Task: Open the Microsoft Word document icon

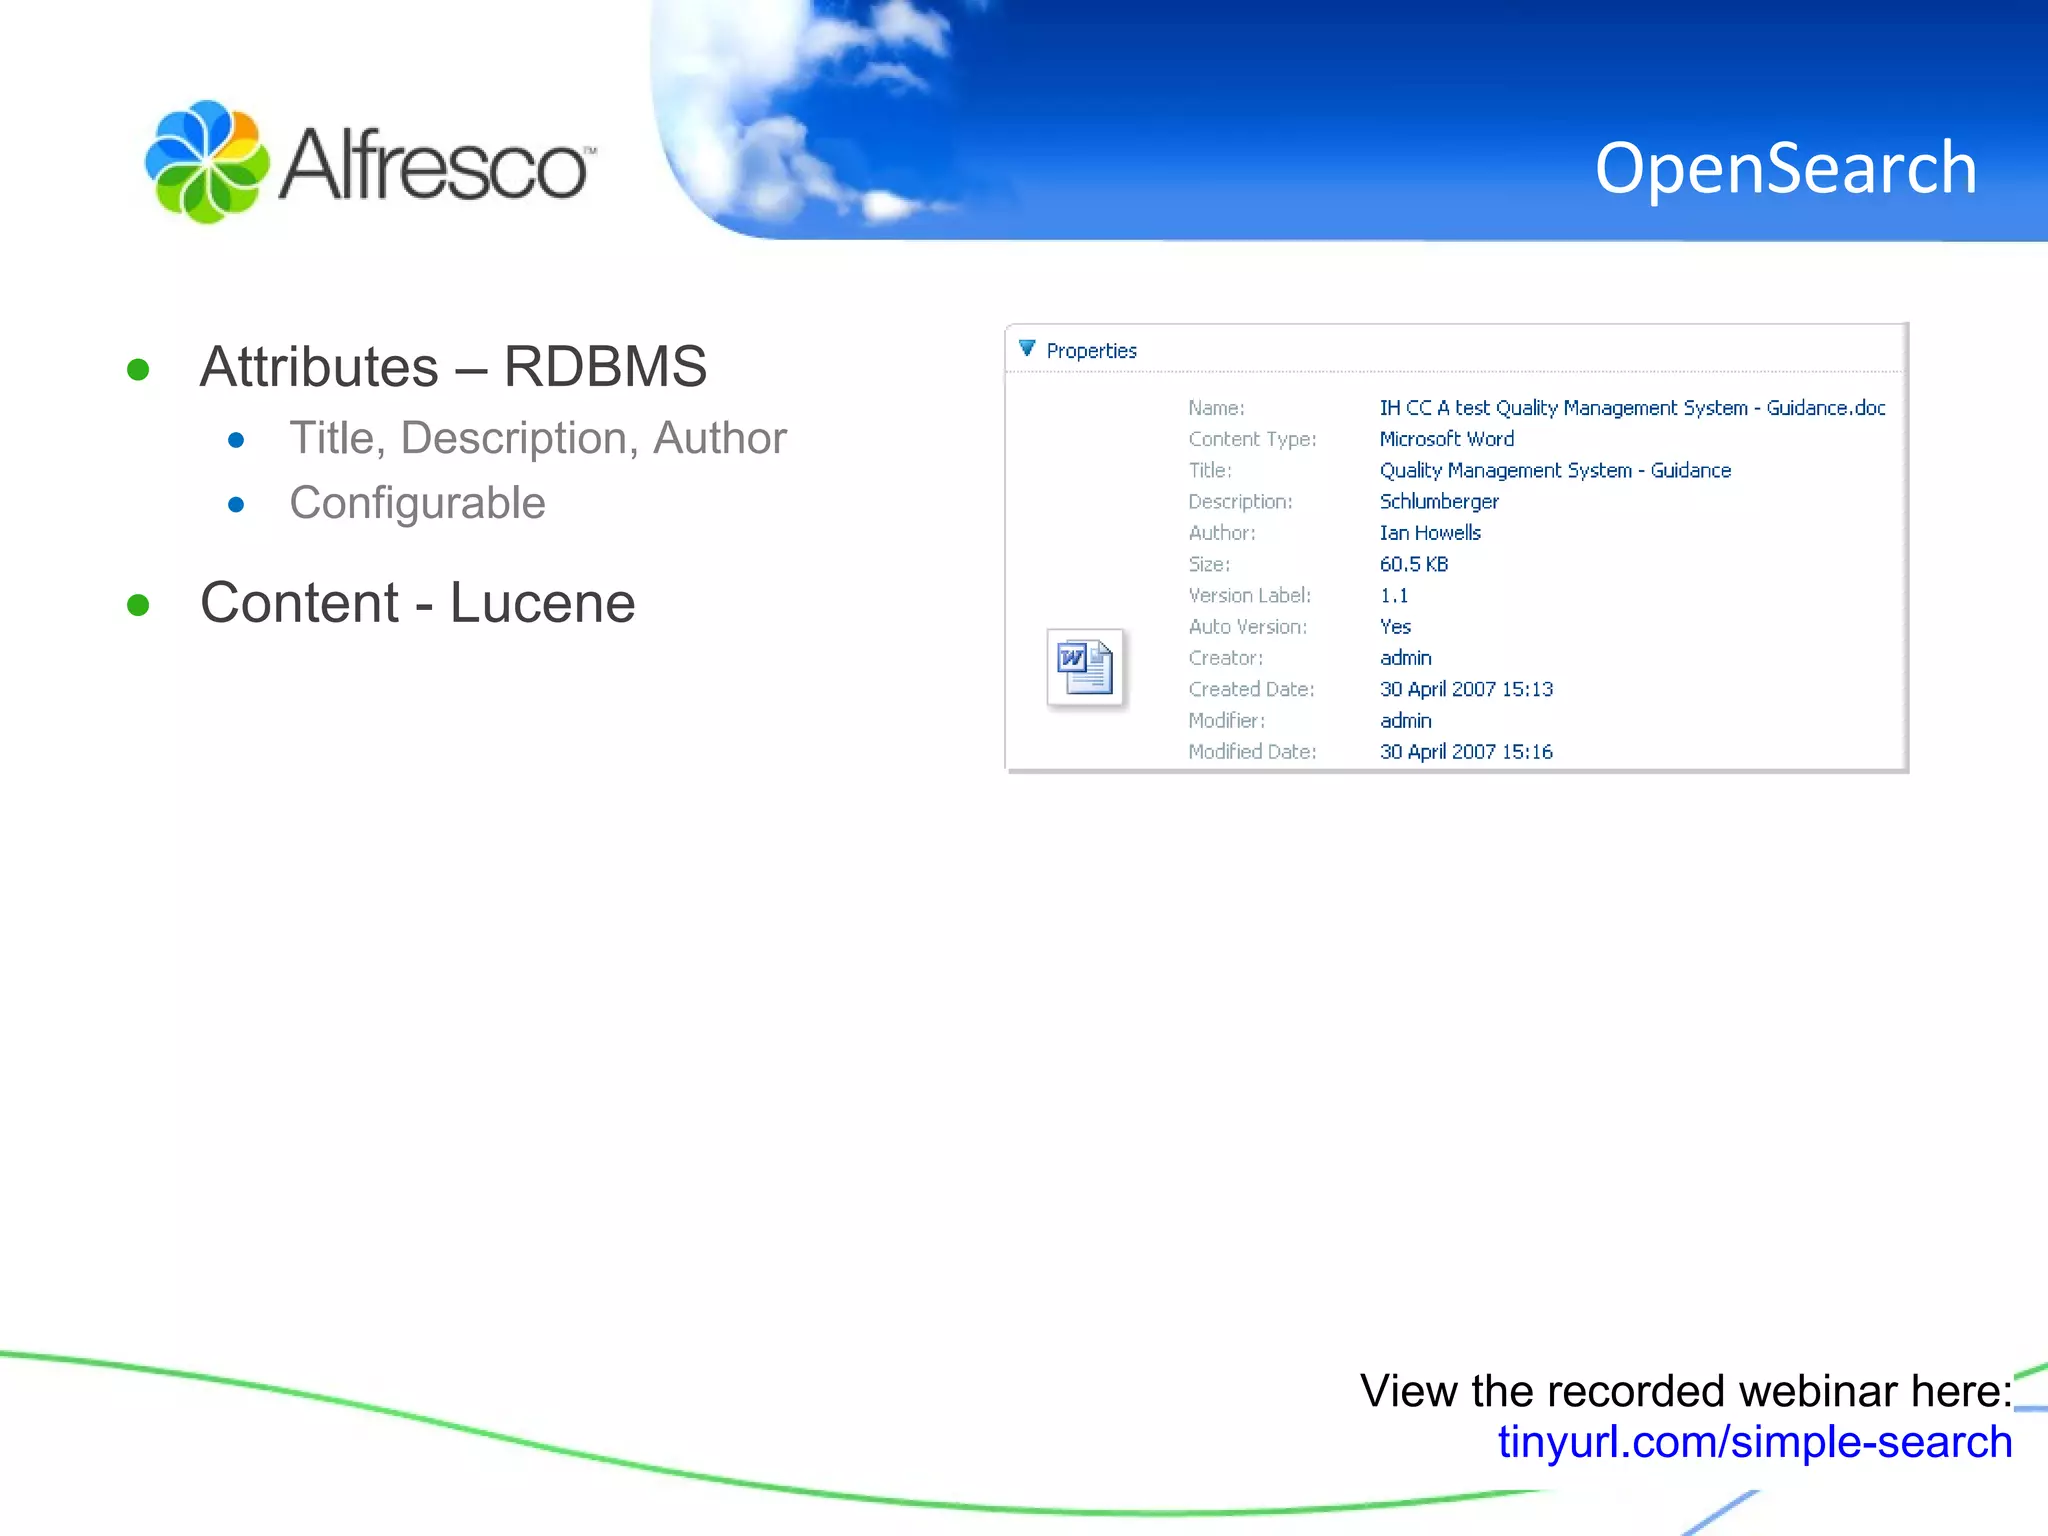Action: (1085, 667)
